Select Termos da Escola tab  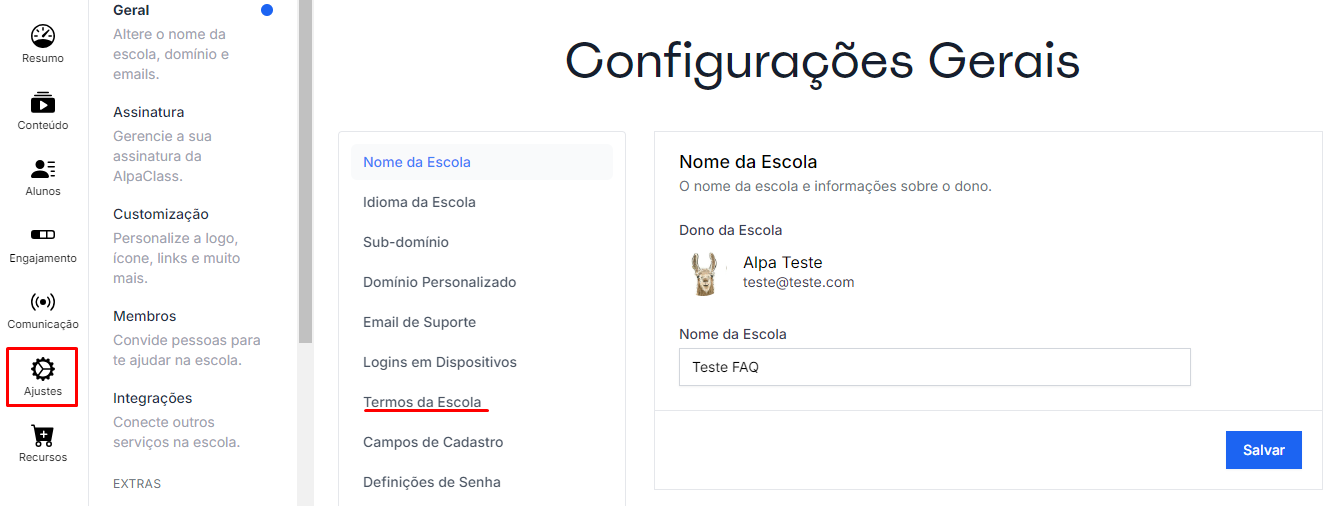tap(422, 402)
